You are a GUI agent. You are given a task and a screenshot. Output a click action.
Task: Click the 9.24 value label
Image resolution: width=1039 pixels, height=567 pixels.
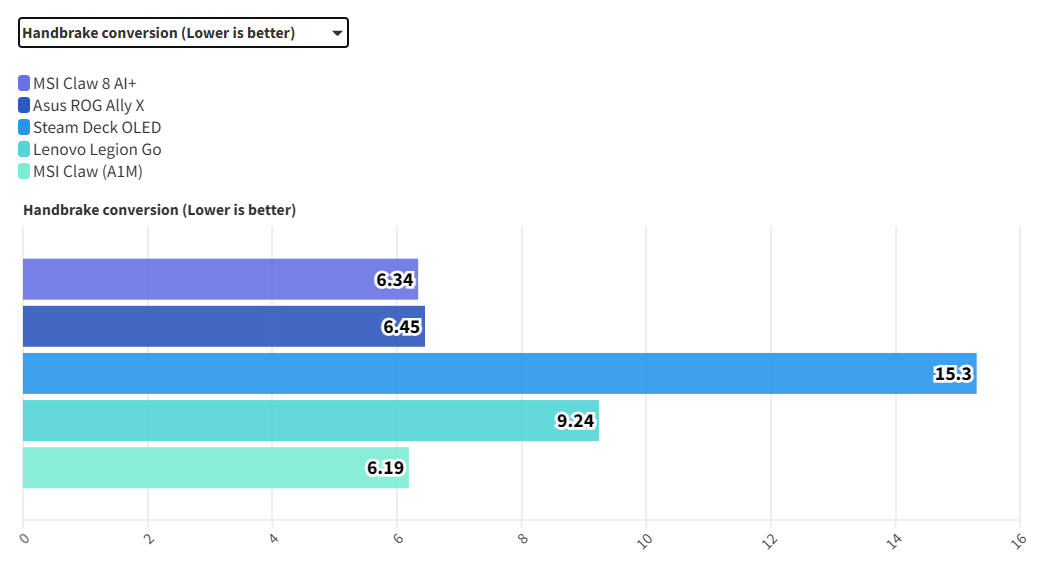(575, 421)
